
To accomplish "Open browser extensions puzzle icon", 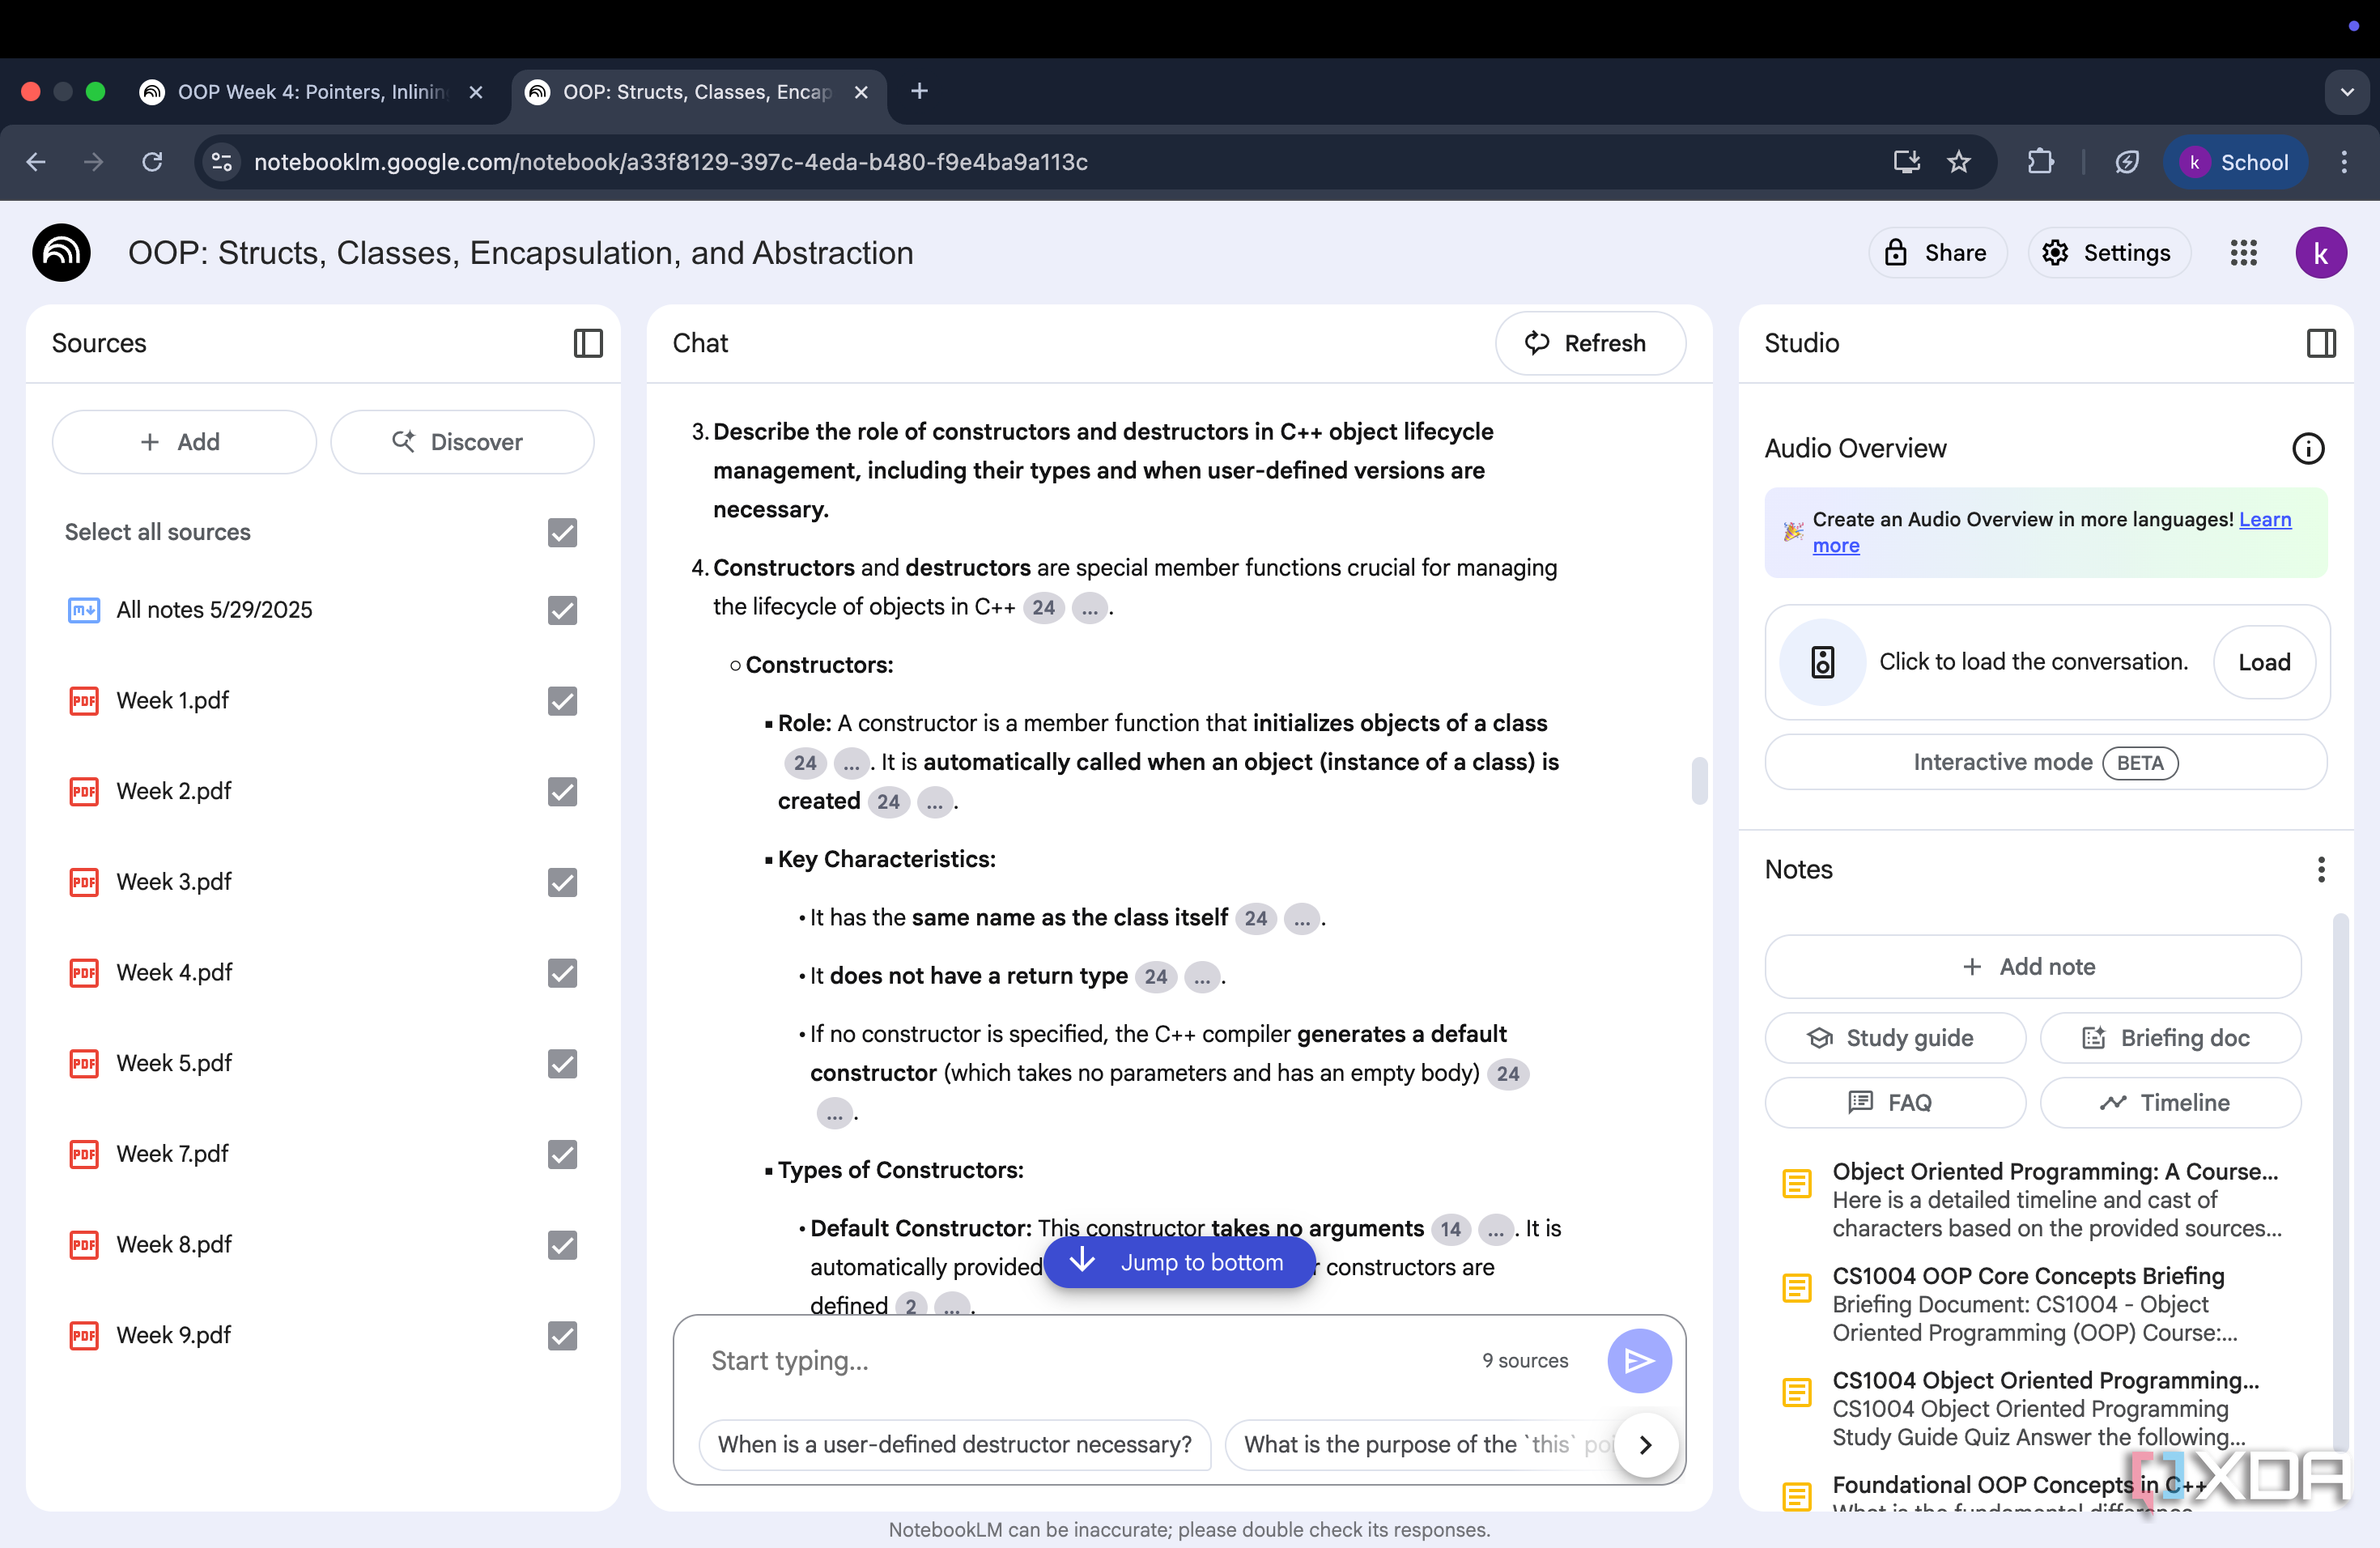I will click(2040, 162).
